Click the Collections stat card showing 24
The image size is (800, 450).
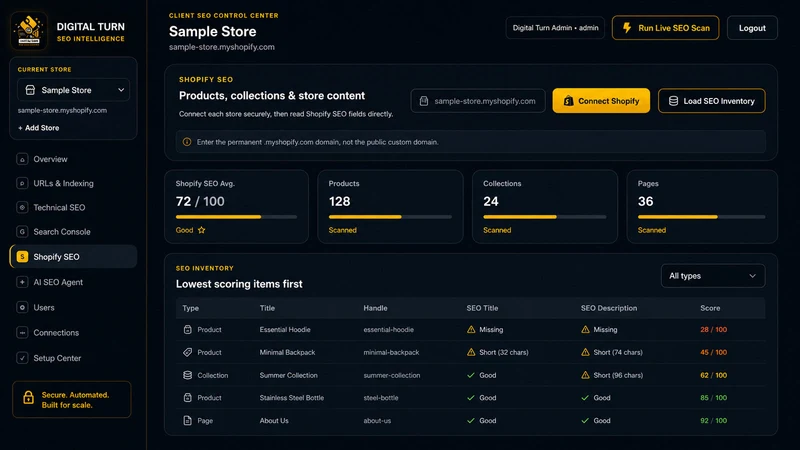[x=545, y=207]
